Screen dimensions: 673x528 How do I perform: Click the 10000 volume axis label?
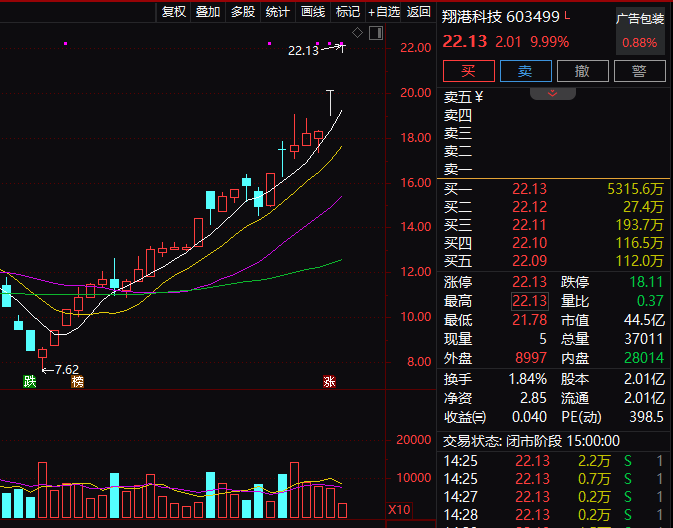(414, 478)
